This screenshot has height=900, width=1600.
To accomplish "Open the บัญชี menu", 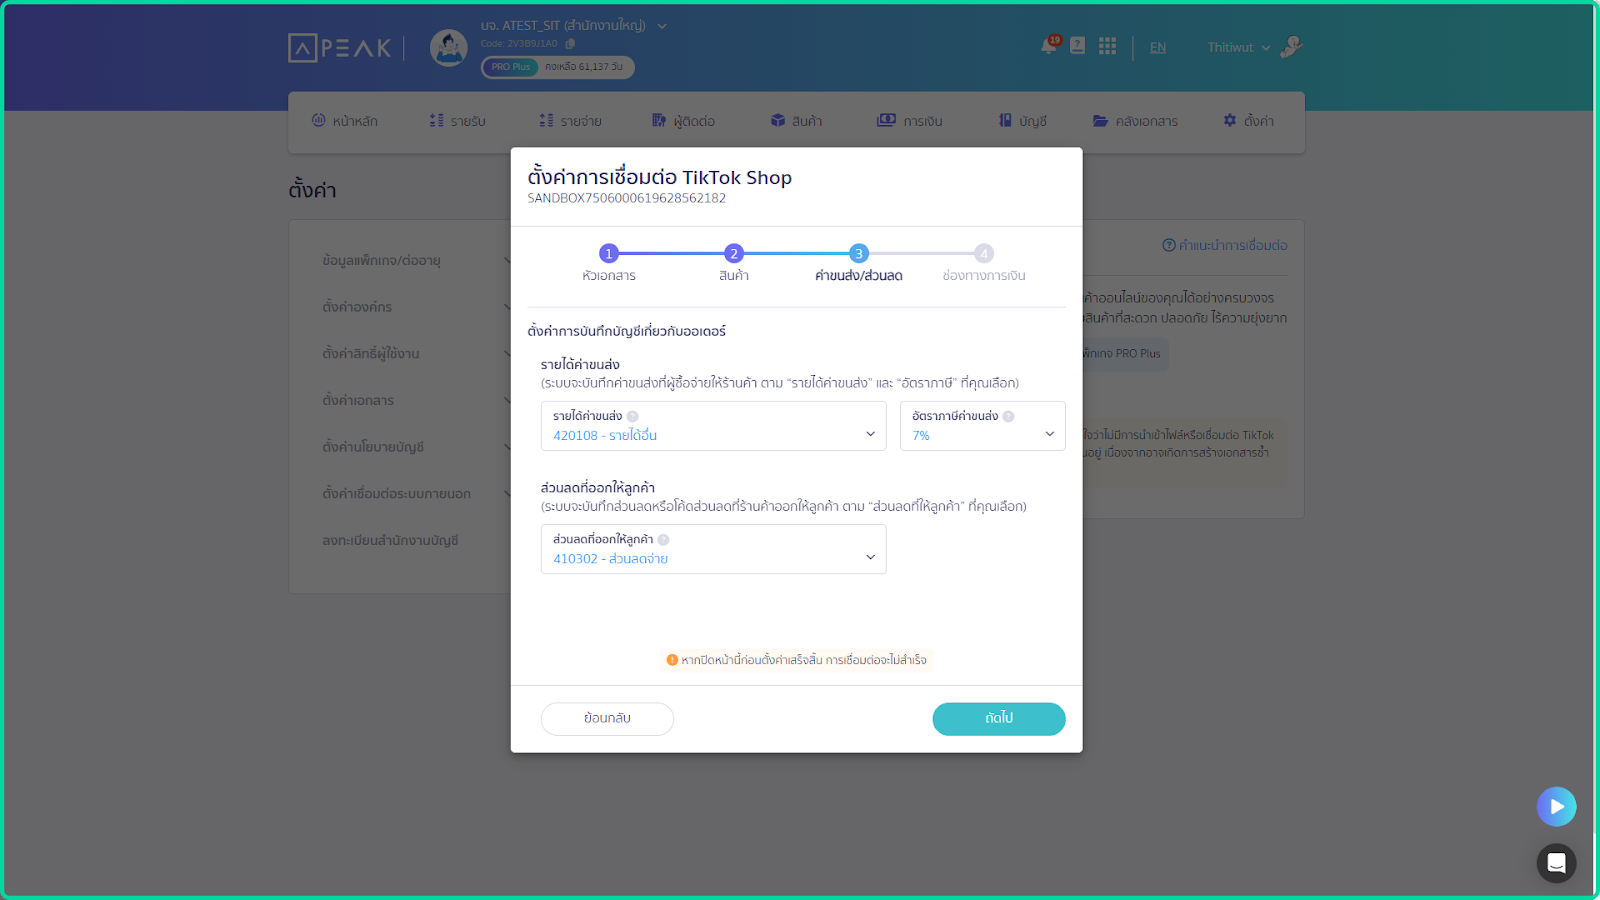I will tap(1023, 121).
